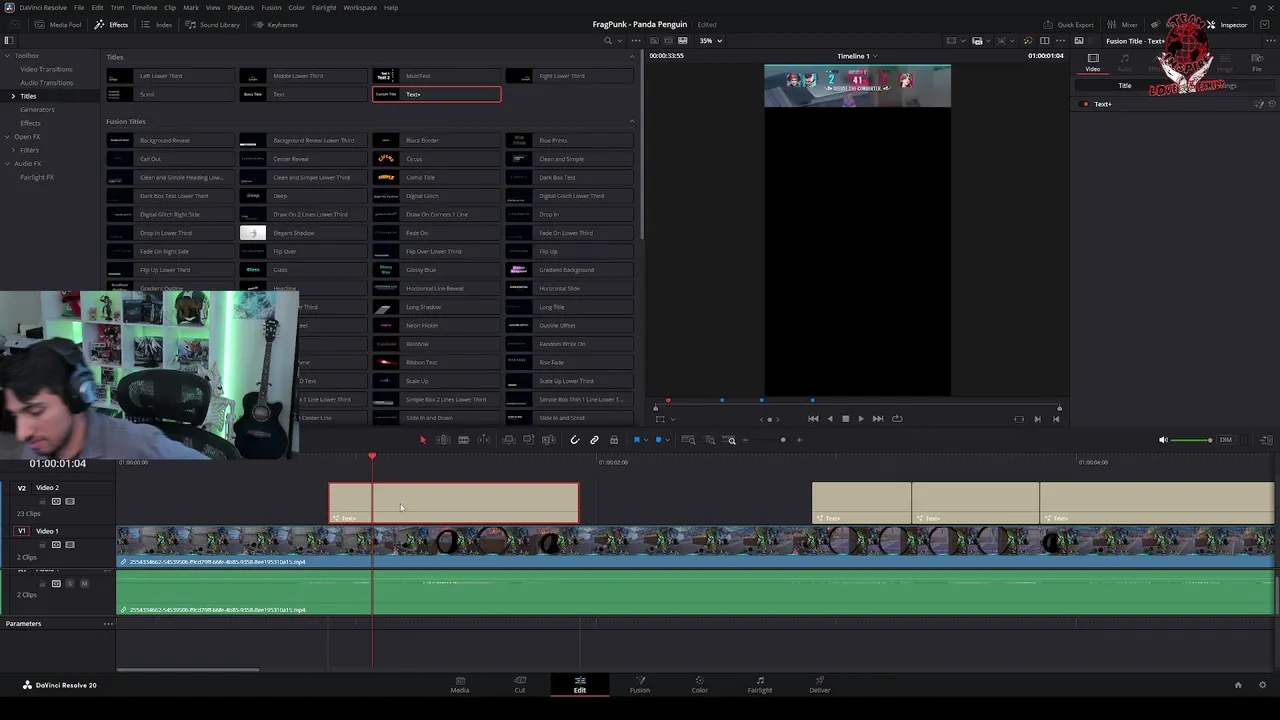The image size is (1280, 720).
Task: Expand the Titles tree item
Action: [x=13, y=96]
